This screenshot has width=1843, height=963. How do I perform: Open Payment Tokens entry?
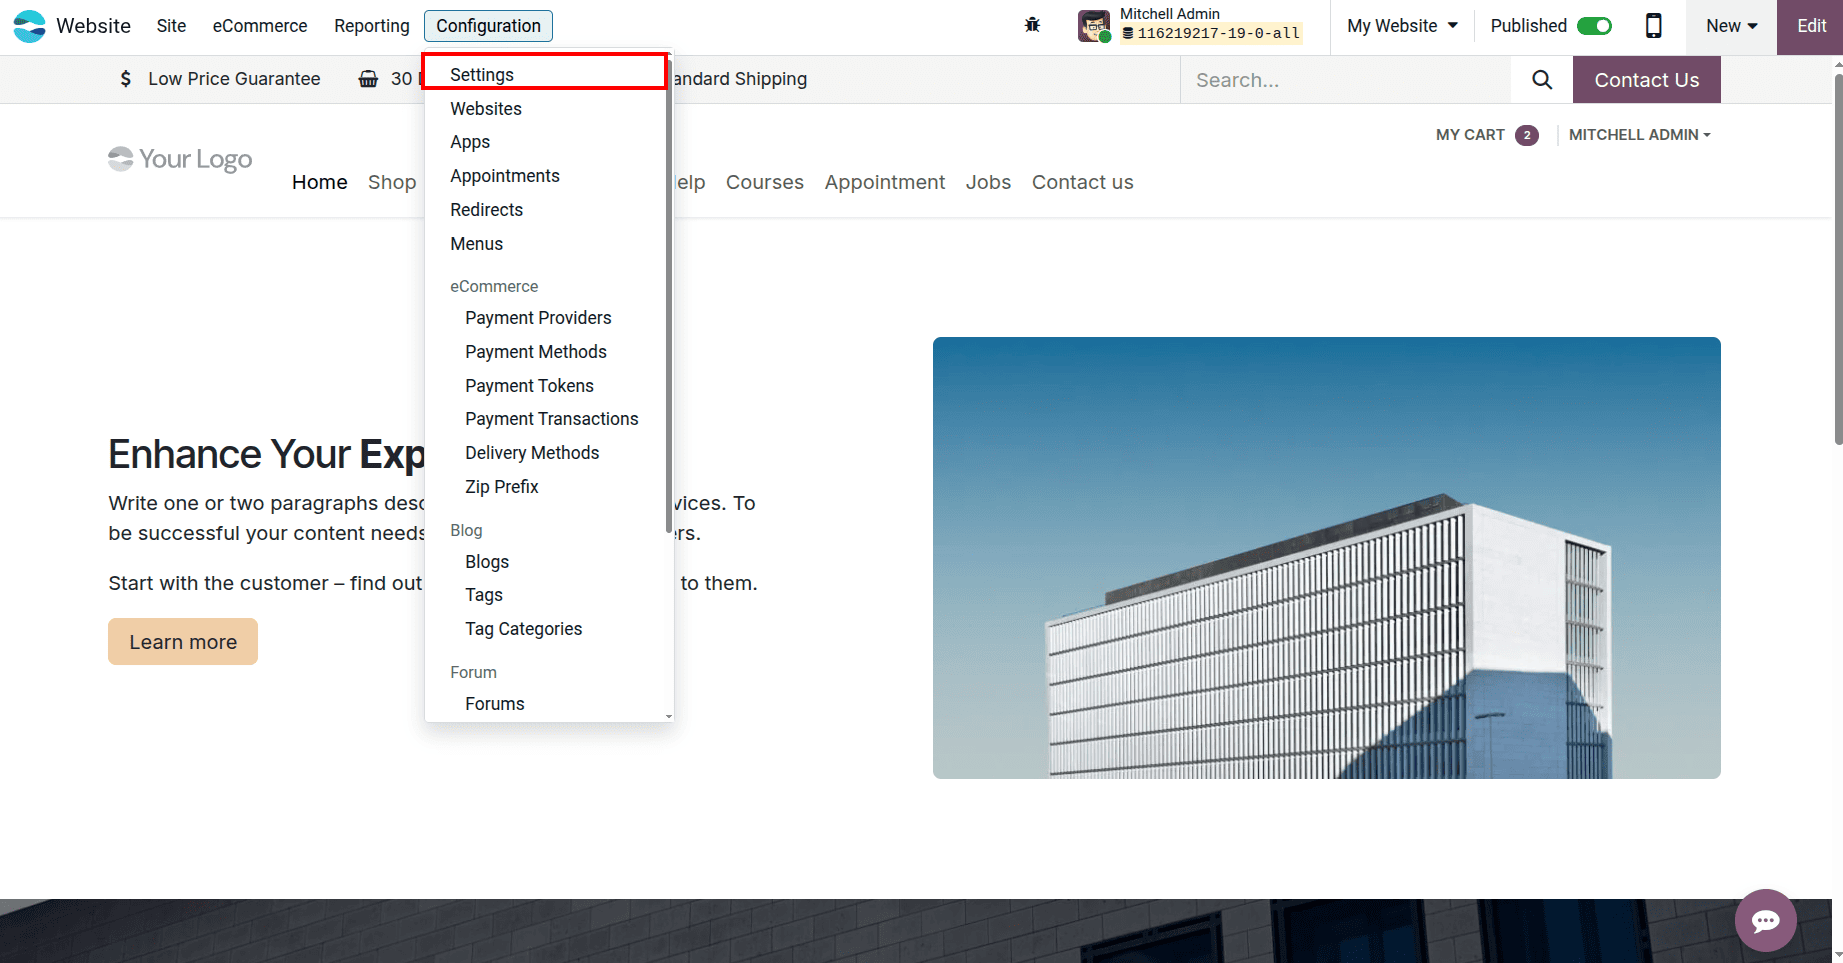pos(545,386)
